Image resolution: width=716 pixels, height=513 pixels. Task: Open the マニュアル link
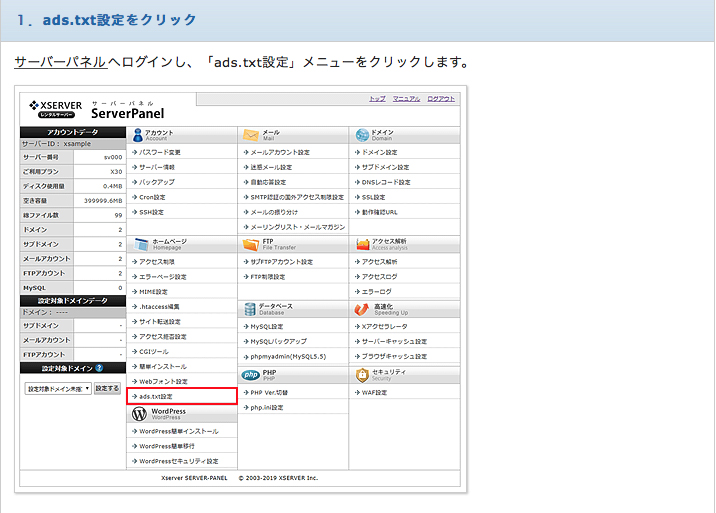pyautogui.click(x=406, y=99)
